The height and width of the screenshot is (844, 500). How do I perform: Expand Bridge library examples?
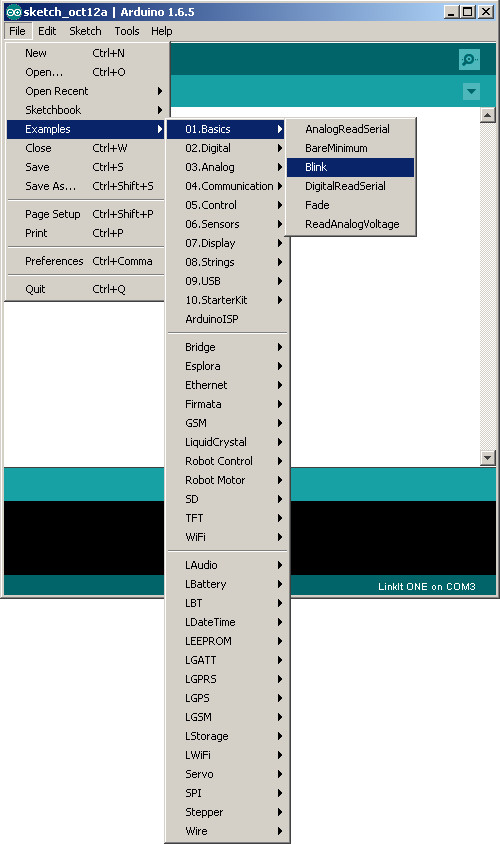coord(227,347)
